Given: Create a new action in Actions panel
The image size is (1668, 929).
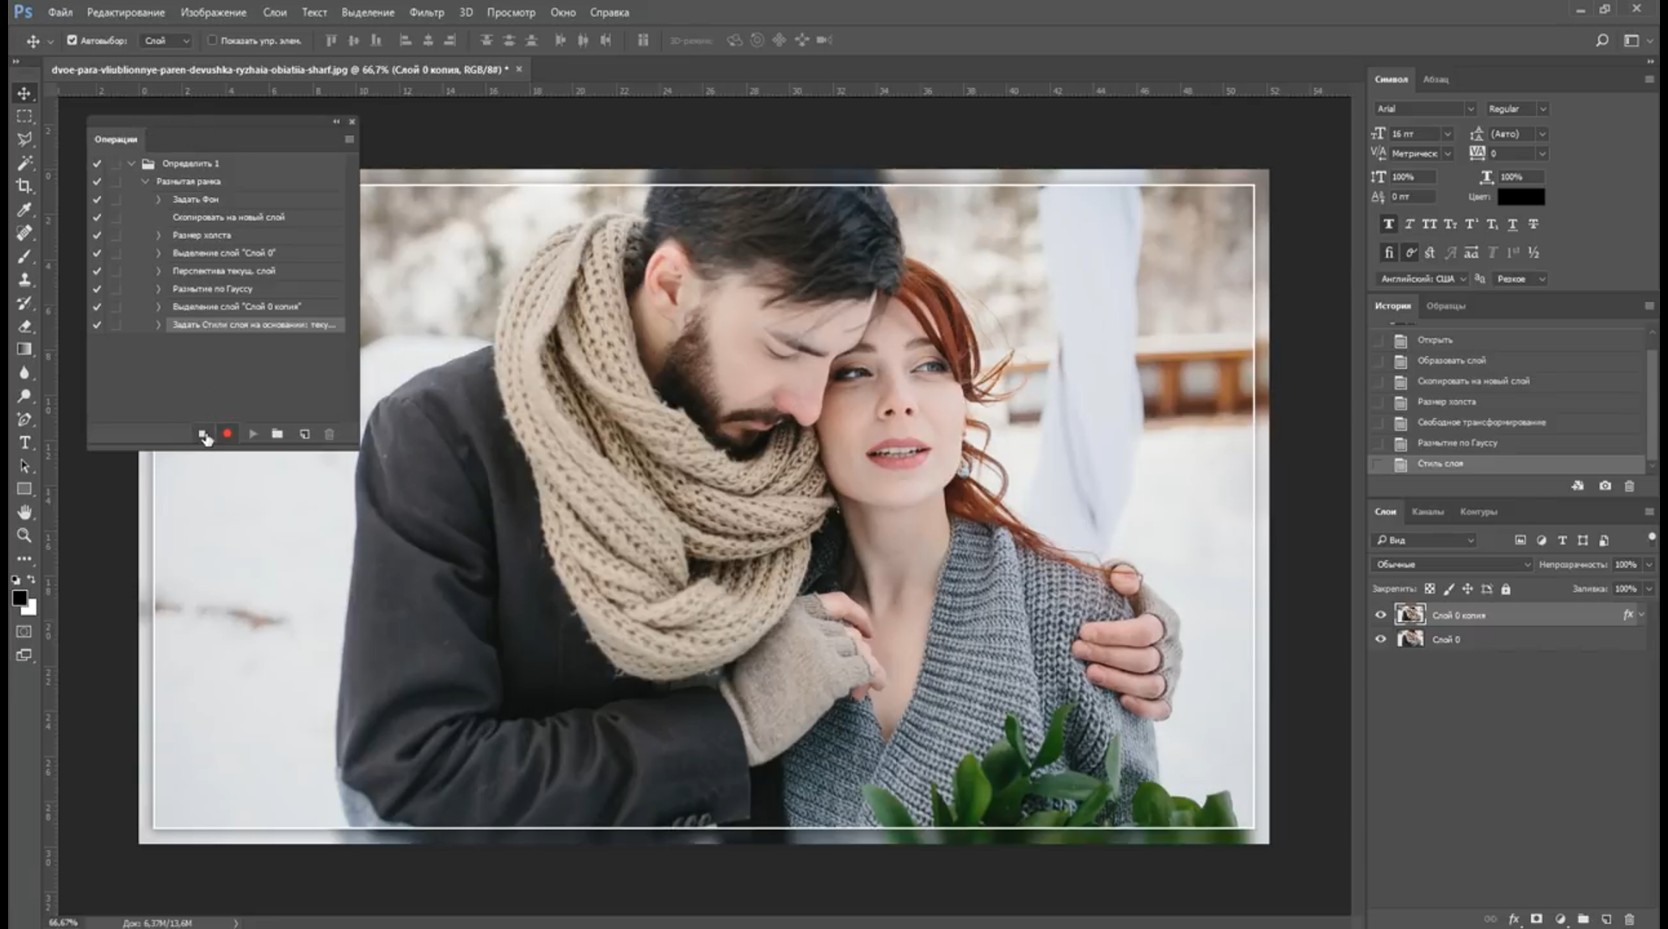Looking at the screenshot, I should [304, 434].
